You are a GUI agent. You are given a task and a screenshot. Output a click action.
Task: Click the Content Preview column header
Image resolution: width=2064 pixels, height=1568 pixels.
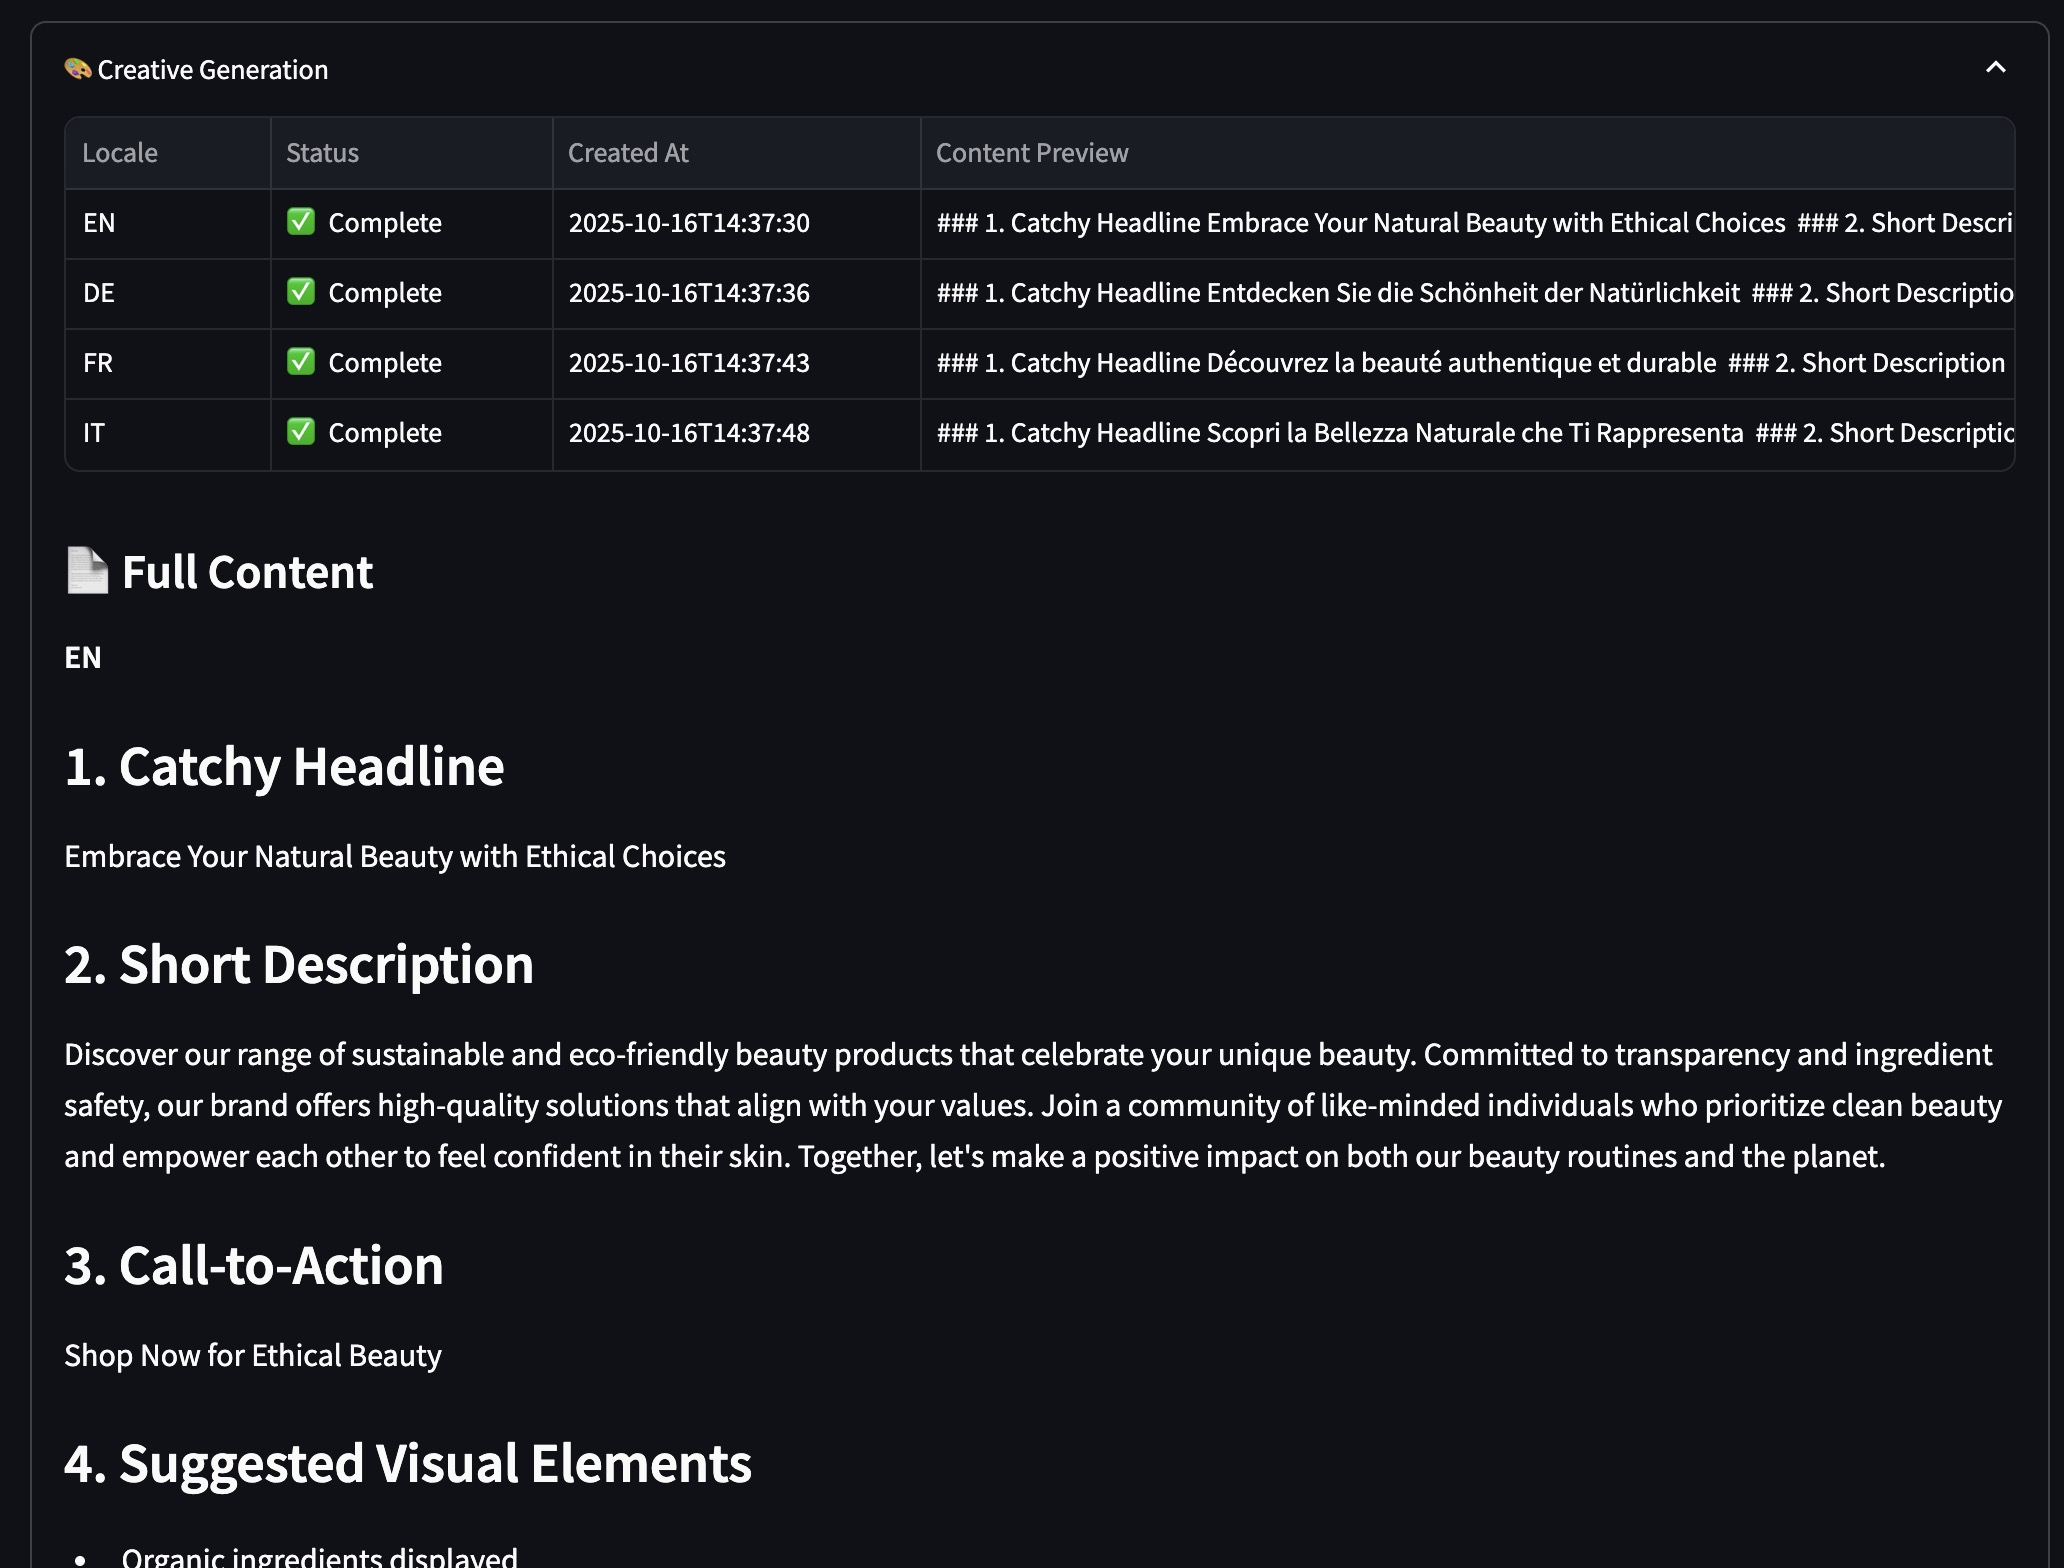coord(1032,153)
